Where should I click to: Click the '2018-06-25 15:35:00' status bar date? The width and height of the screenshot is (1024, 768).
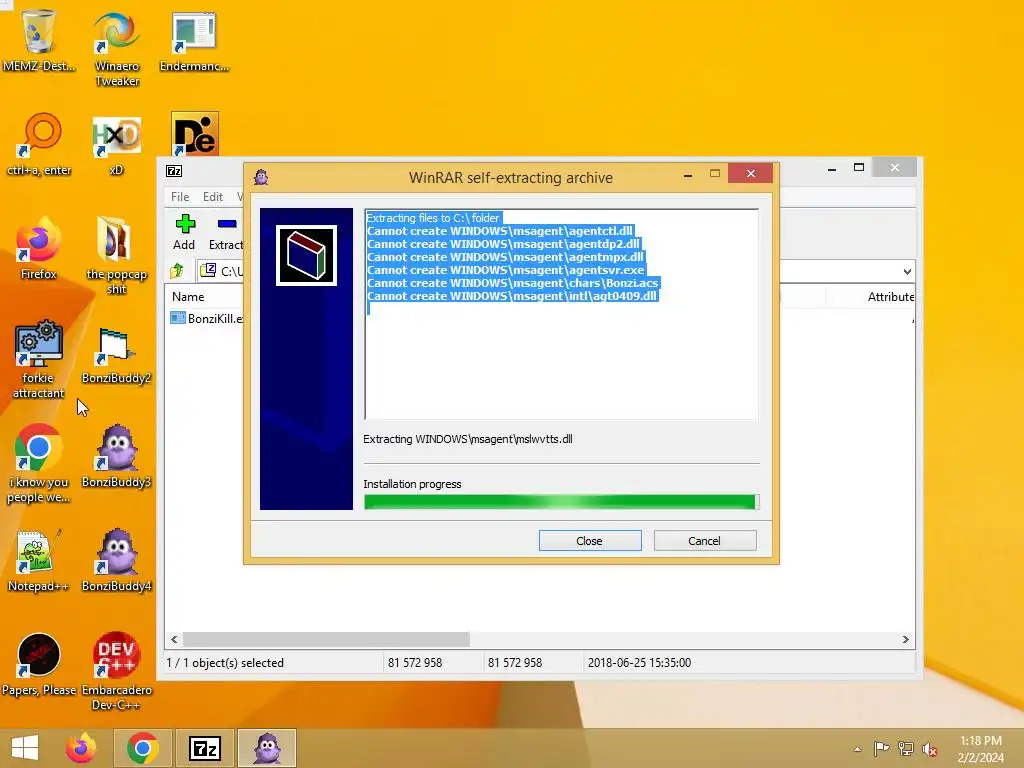[639, 662]
